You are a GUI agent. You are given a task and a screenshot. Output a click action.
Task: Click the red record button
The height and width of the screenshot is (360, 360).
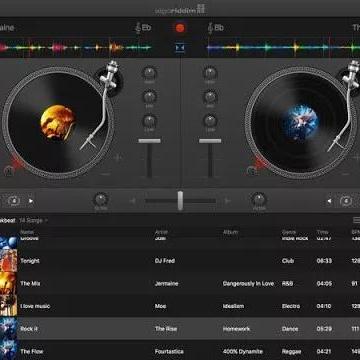(x=180, y=28)
